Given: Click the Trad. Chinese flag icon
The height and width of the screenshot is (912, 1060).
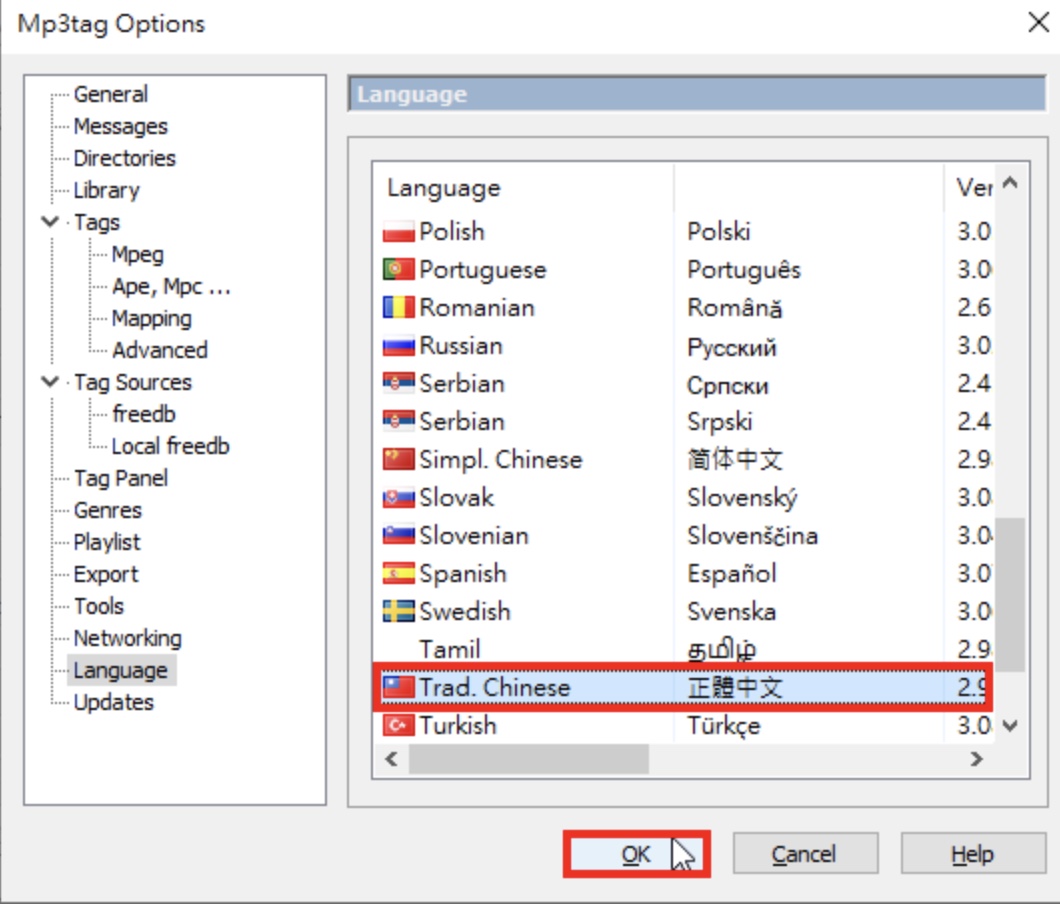Looking at the screenshot, I should point(398,688).
